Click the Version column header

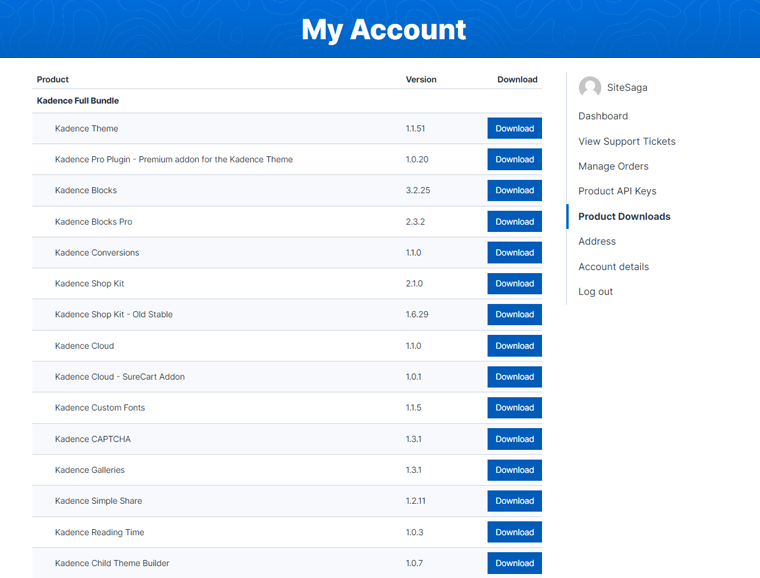[x=421, y=79]
